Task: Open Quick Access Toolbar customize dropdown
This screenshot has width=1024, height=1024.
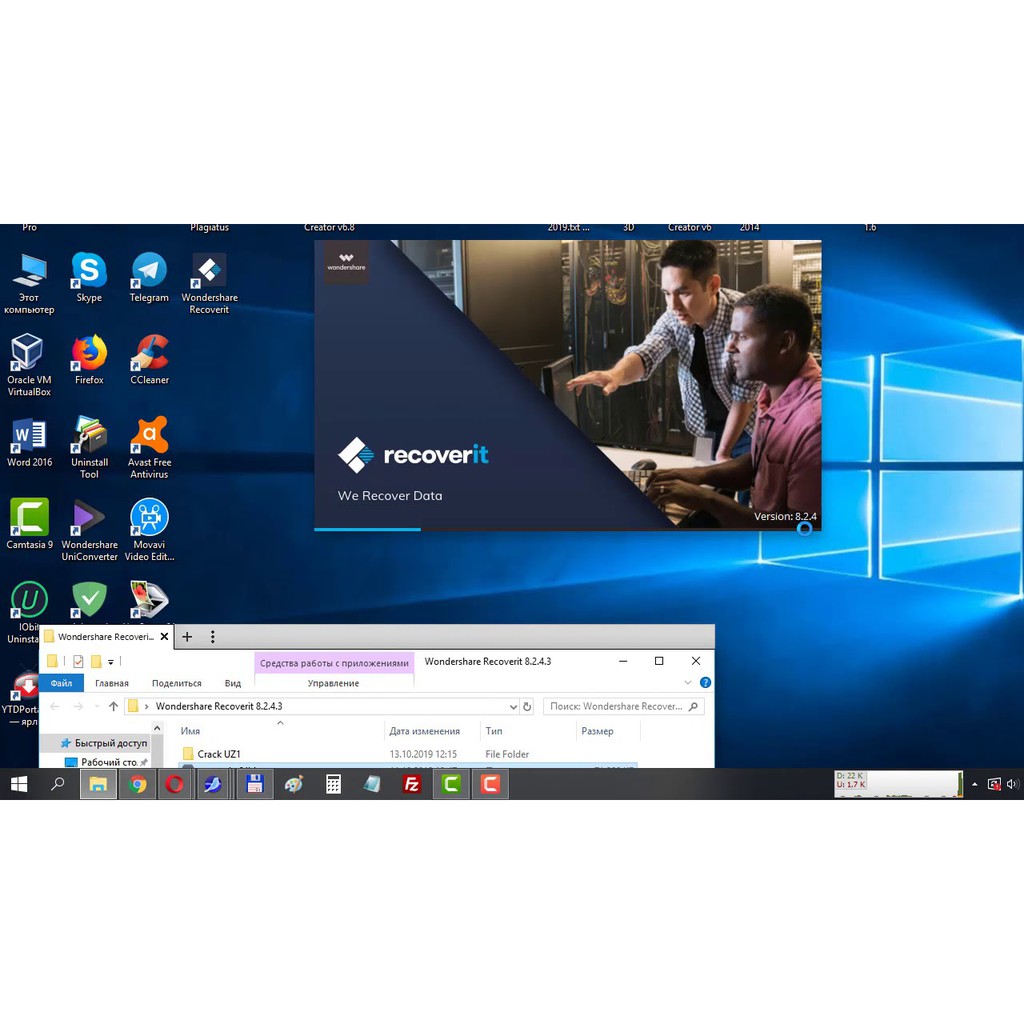Action: tap(111, 662)
